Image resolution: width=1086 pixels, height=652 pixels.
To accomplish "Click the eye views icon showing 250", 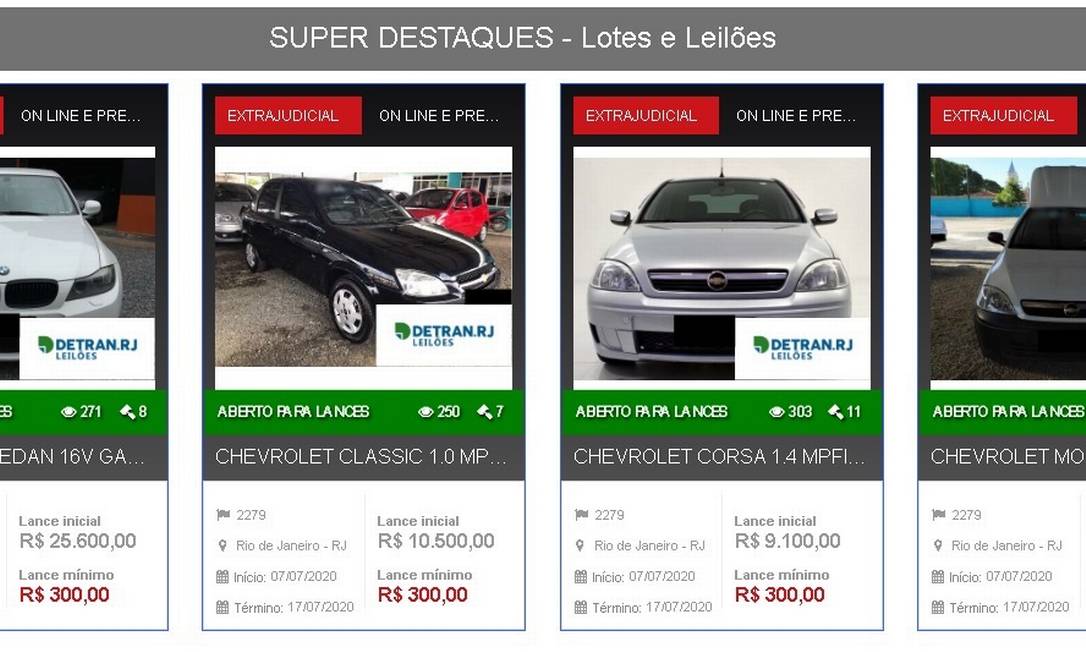I will [425, 412].
